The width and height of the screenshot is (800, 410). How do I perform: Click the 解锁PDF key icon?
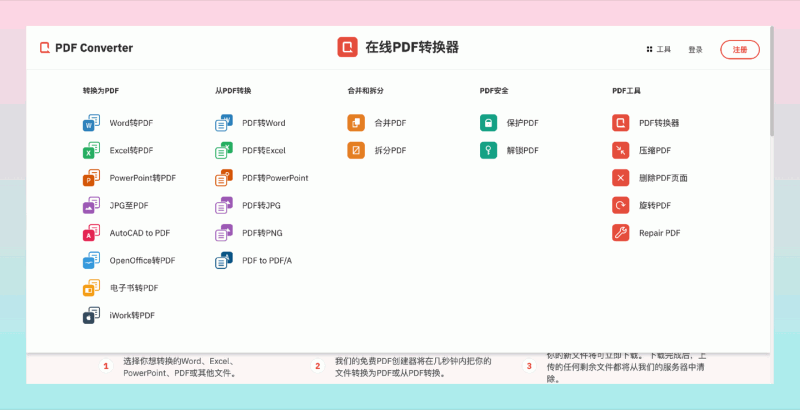coord(488,150)
